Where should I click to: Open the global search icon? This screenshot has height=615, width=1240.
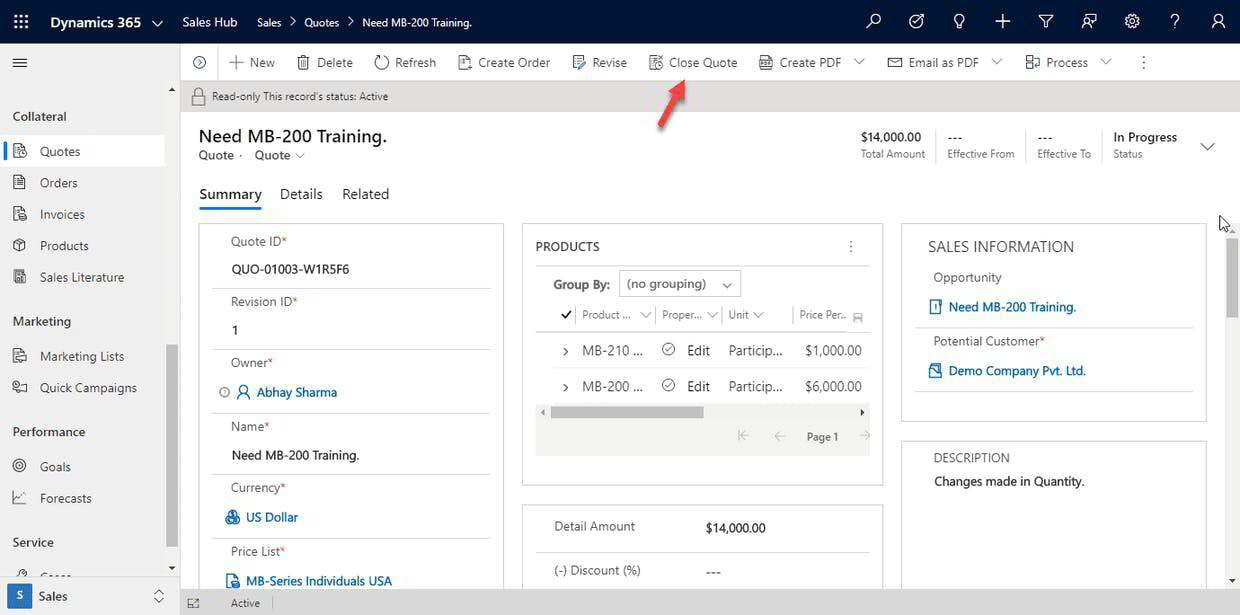point(872,20)
